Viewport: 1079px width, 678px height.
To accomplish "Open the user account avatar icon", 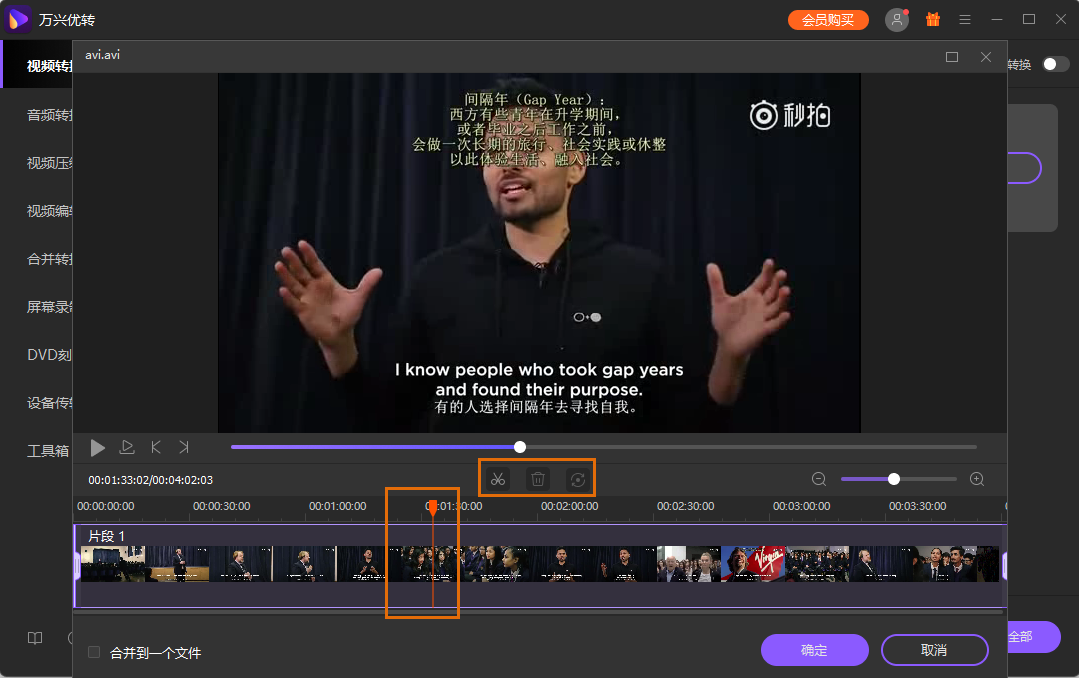I will click(896, 19).
